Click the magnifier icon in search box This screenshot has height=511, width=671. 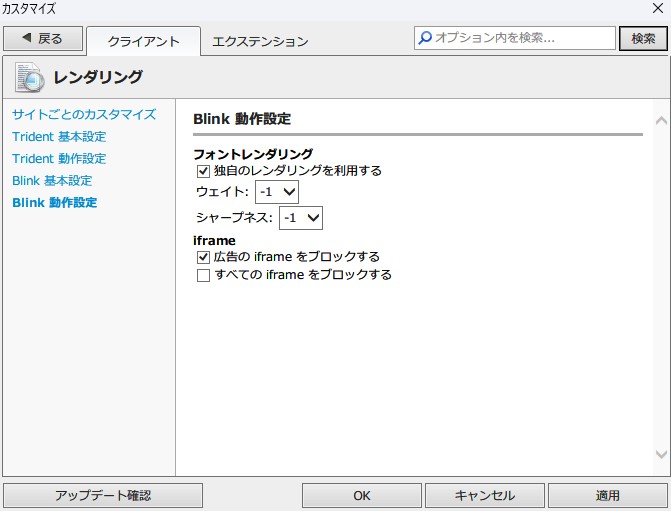pos(425,38)
